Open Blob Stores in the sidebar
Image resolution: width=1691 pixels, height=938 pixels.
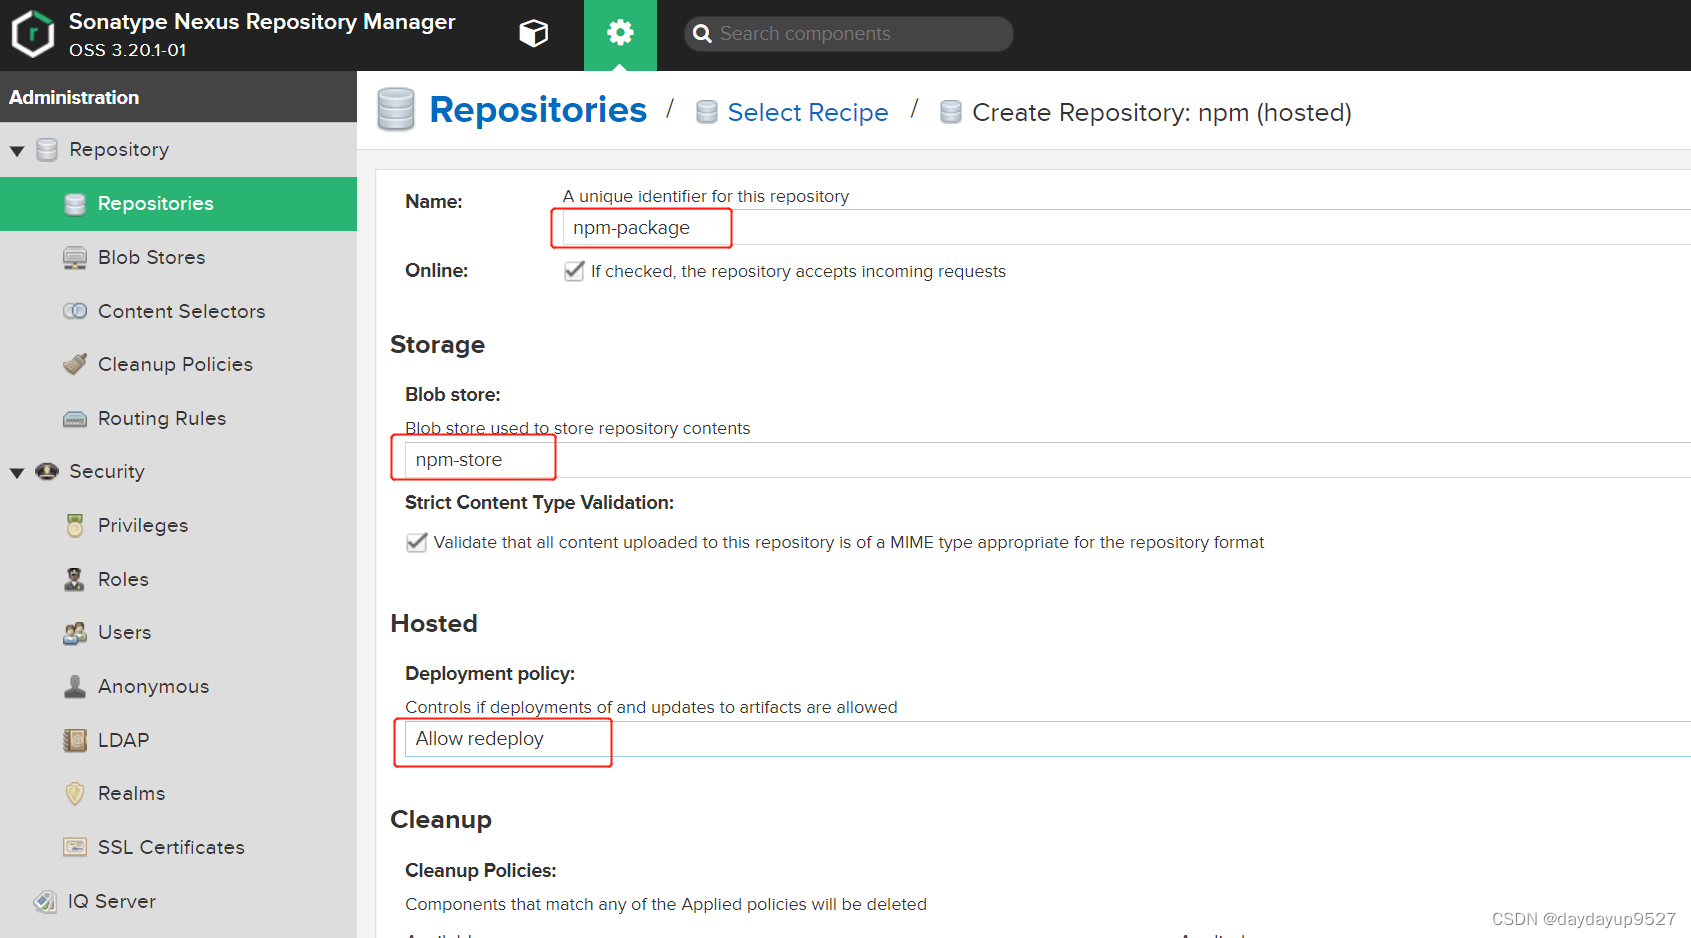pyautogui.click(x=151, y=258)
